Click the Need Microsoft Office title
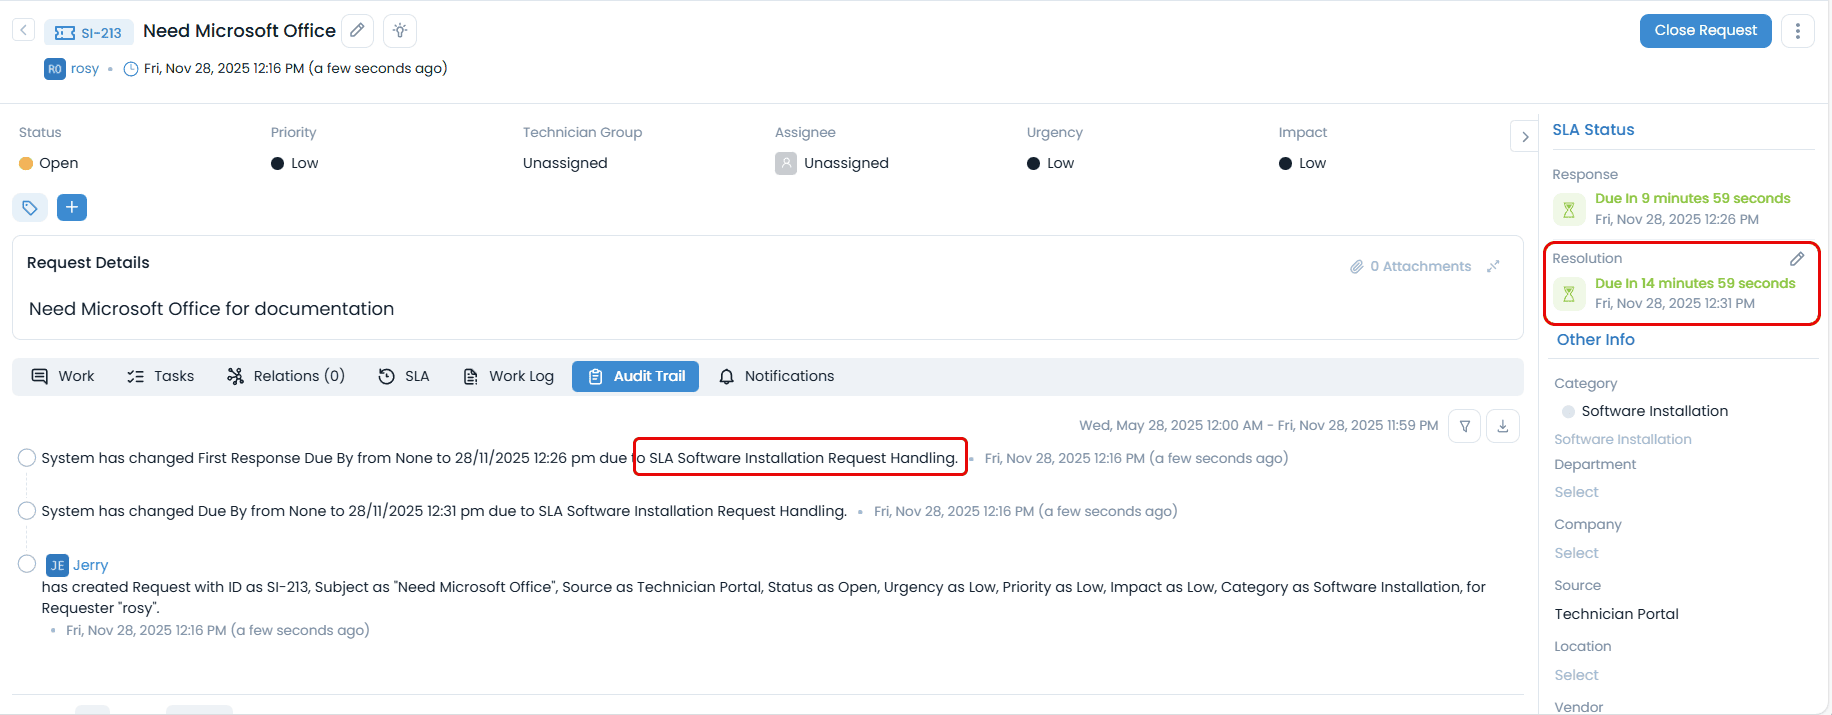The height and width of the screenshot is (715, 1832). (239, 31)
